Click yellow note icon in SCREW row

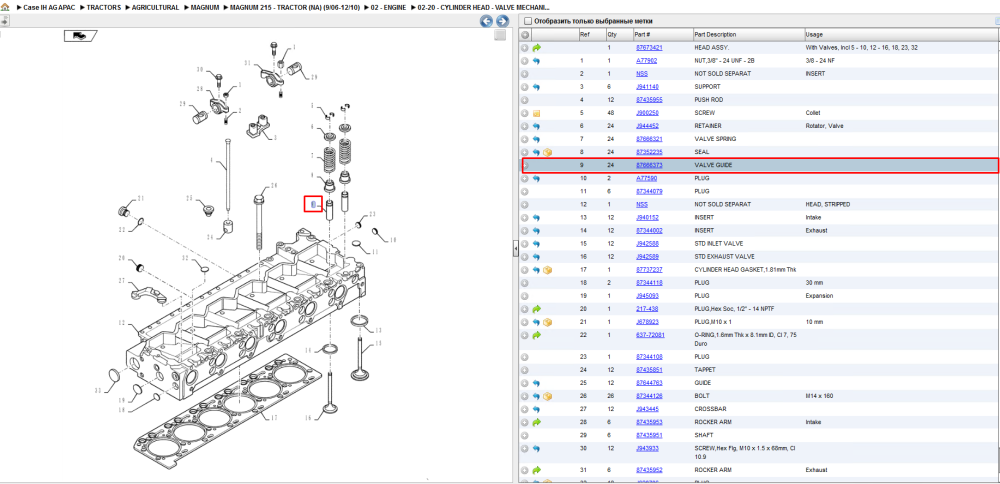pyautogui.click(x=536, y=113)
